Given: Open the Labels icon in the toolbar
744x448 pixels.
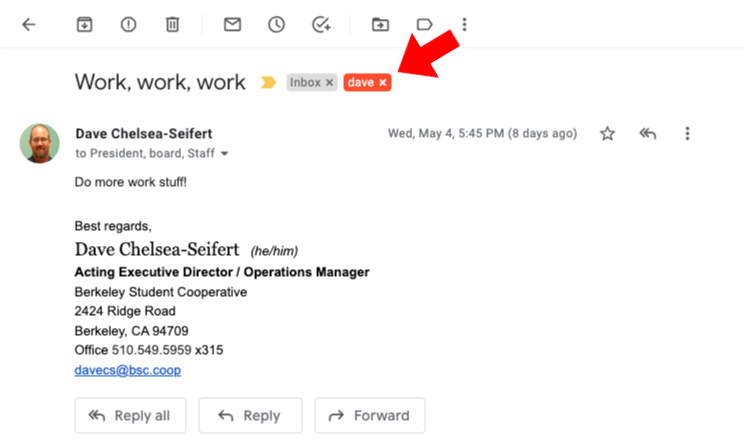Looking at the screenshot, I should [x=424, y=24].
